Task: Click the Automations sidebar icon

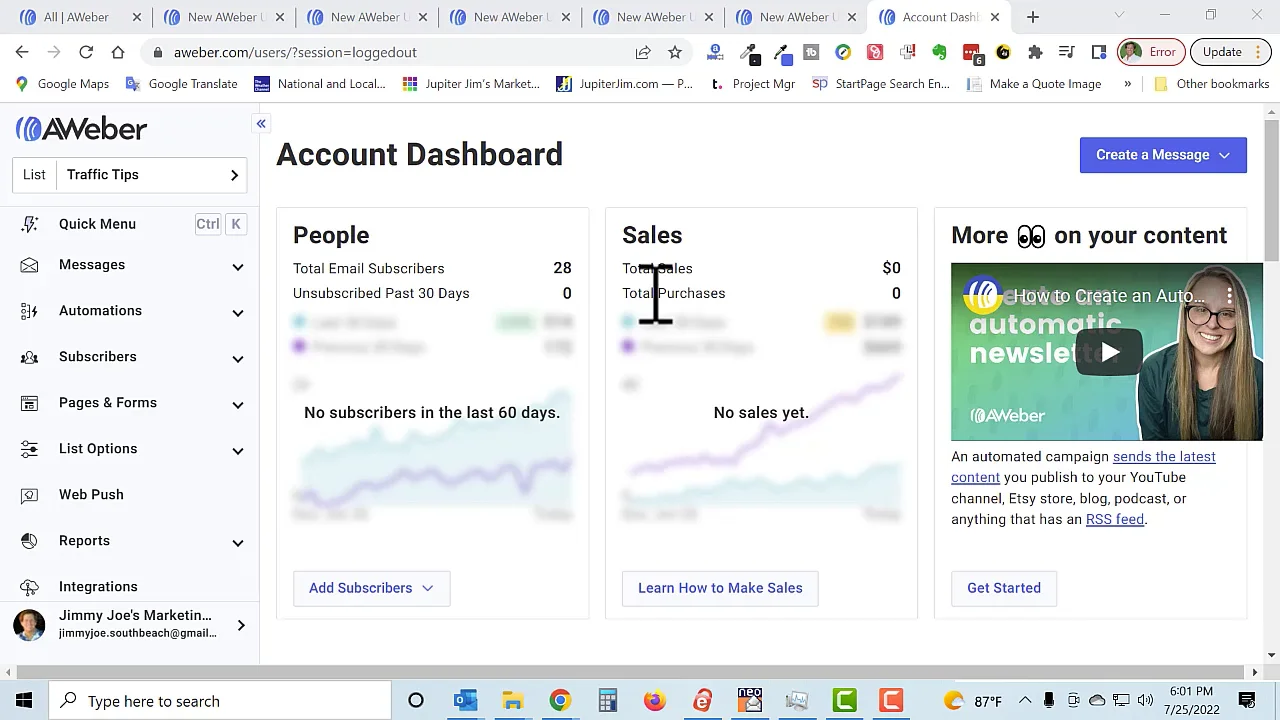Action: click(x=29, y=311)
